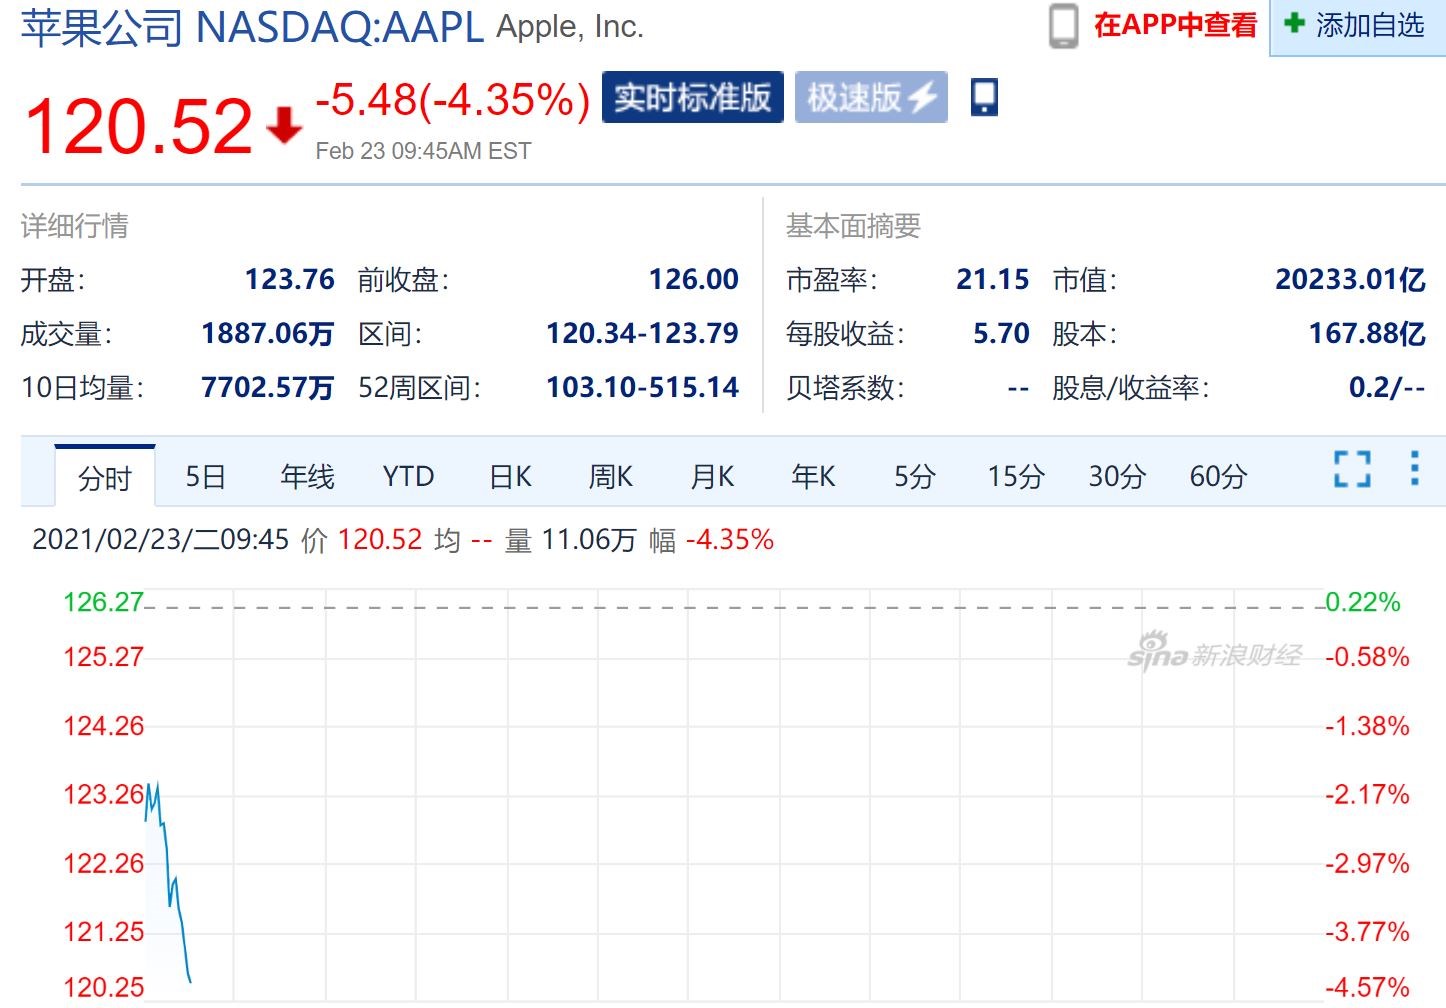The height and width of the screenshot is (1008, 1446).
Task: Click the red down arrow beside price
Action: [x=284, y=126]
